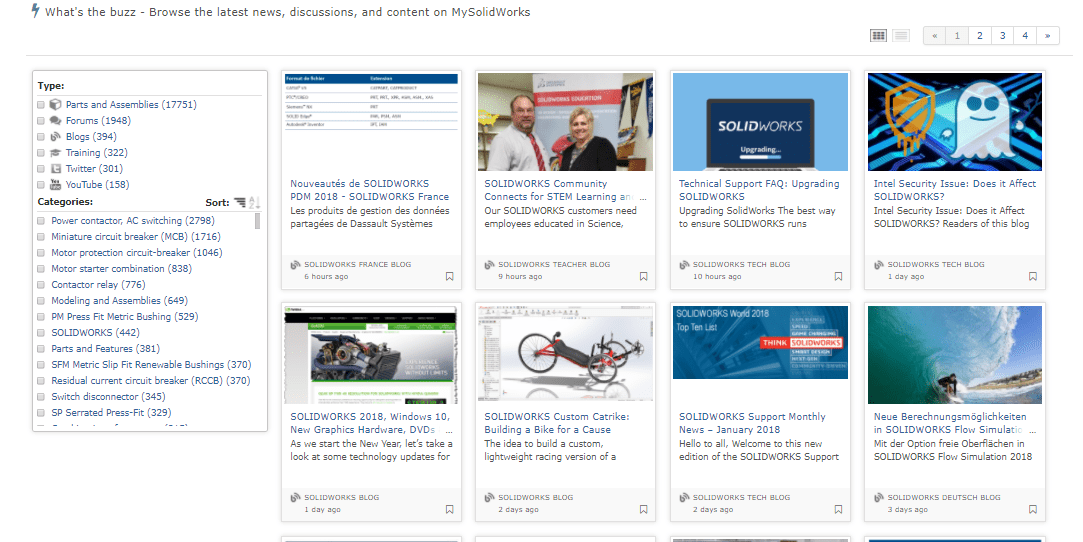Sort categories by count icon
1083x542 pixels.
(x=240, y=202)
